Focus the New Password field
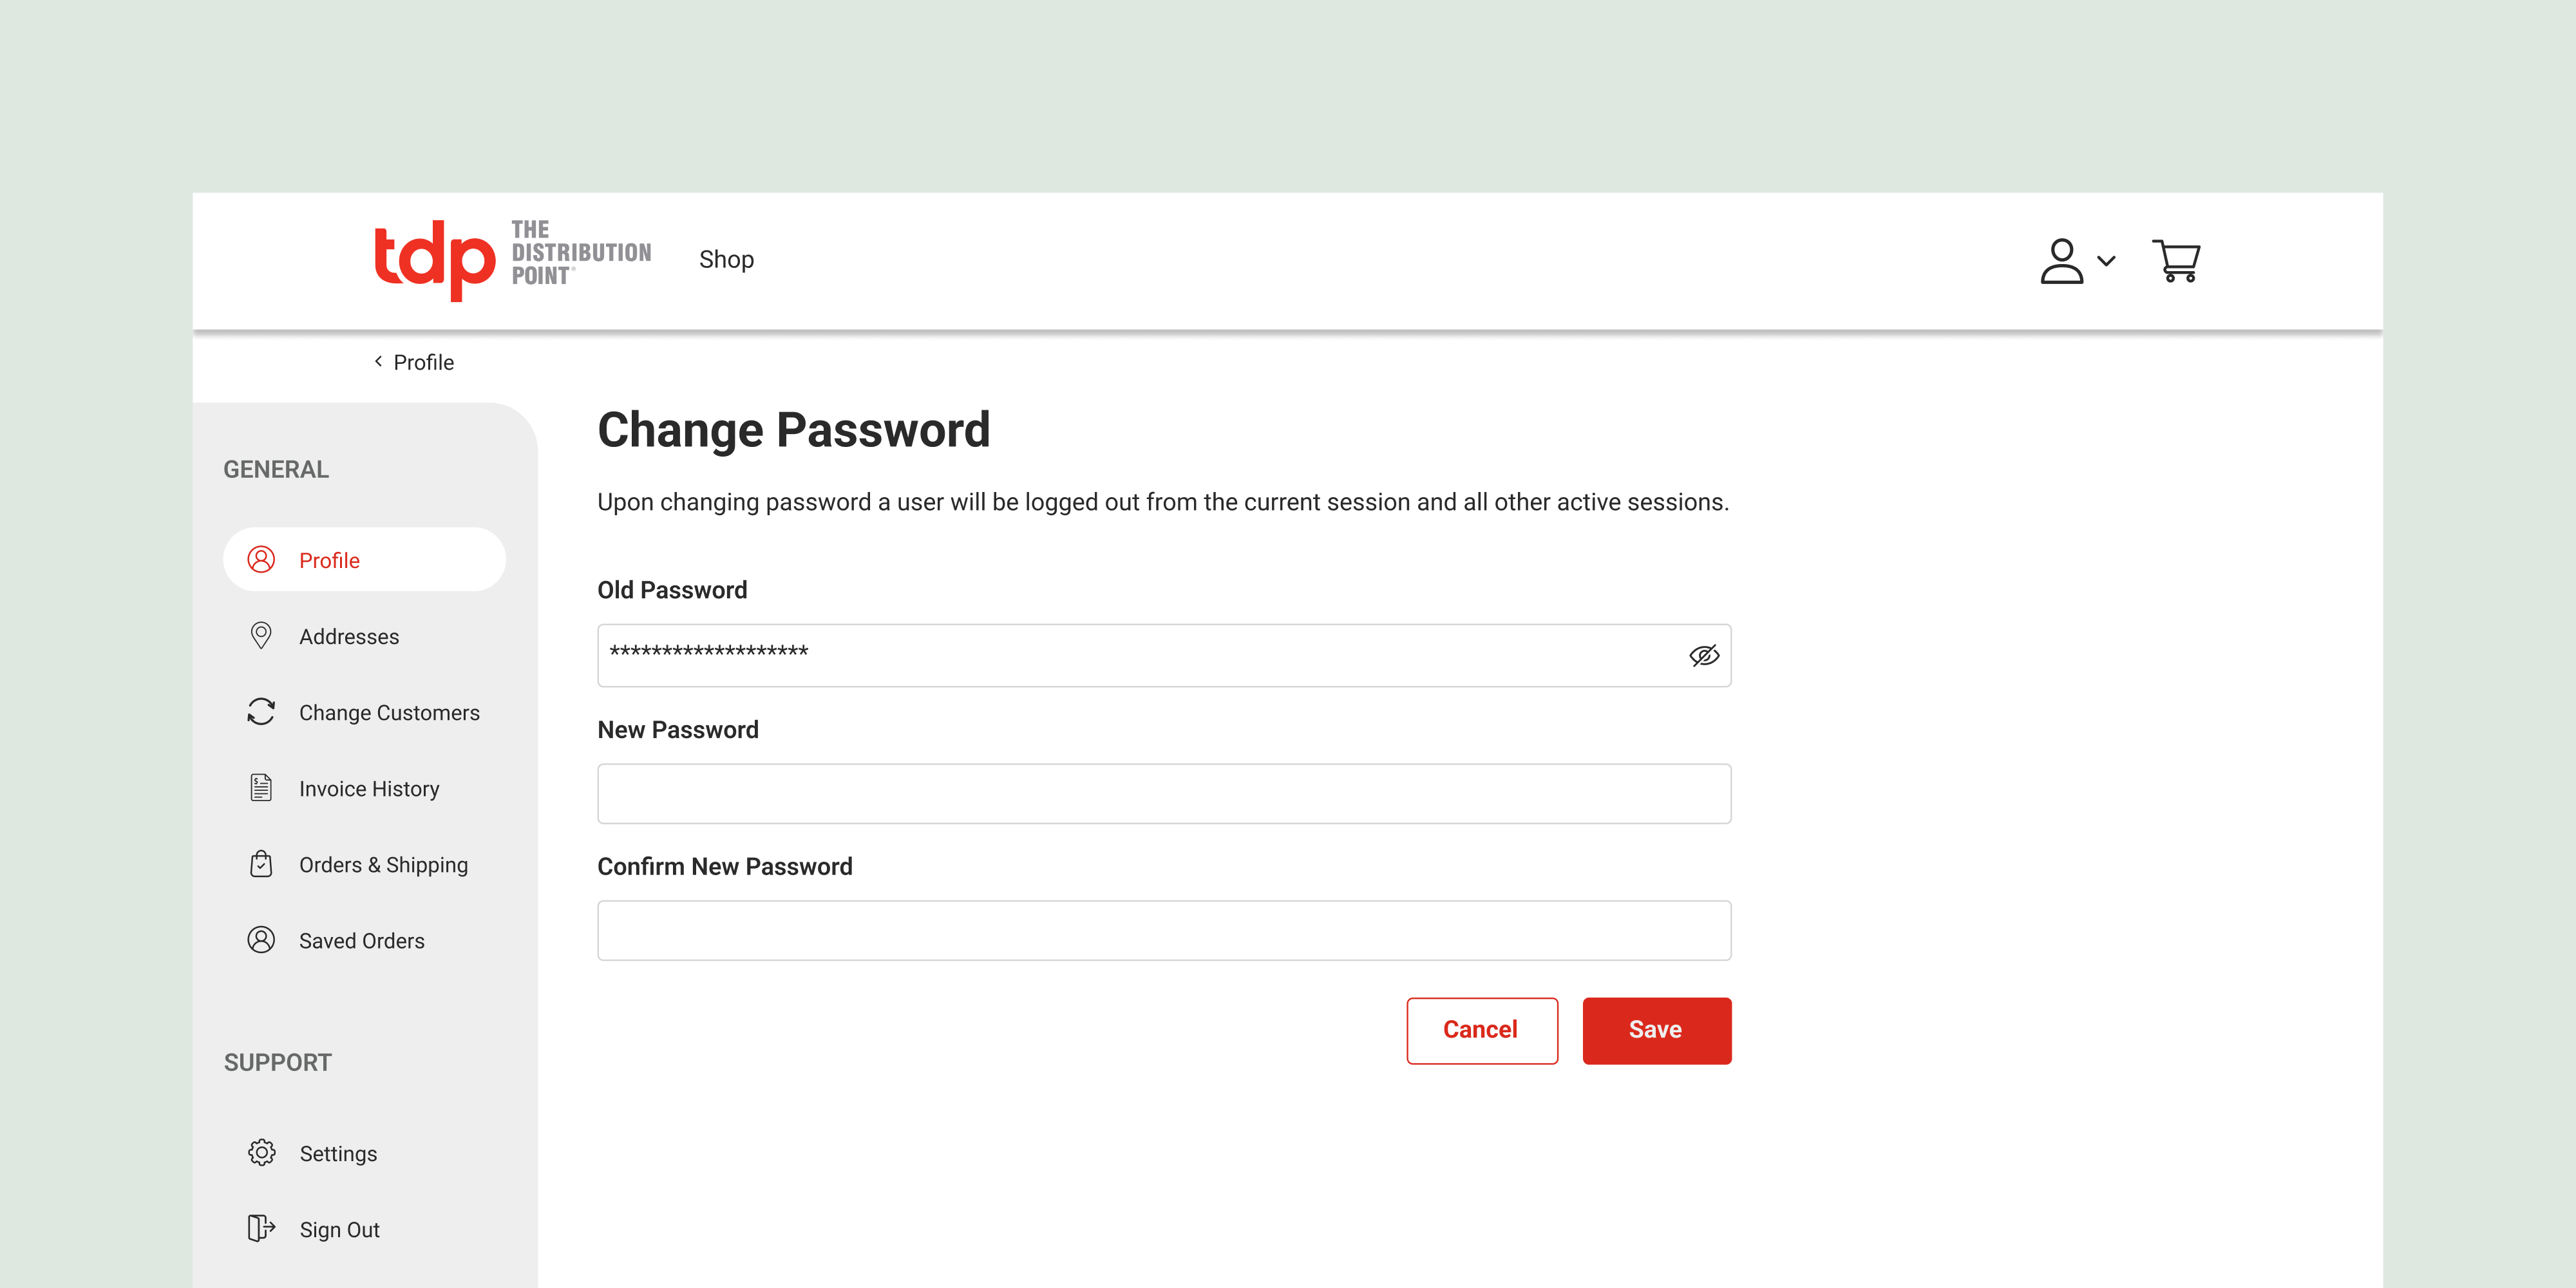Image resolution: width=2576 pixels, height=1288 pixels. click(x=1164, y=794)
